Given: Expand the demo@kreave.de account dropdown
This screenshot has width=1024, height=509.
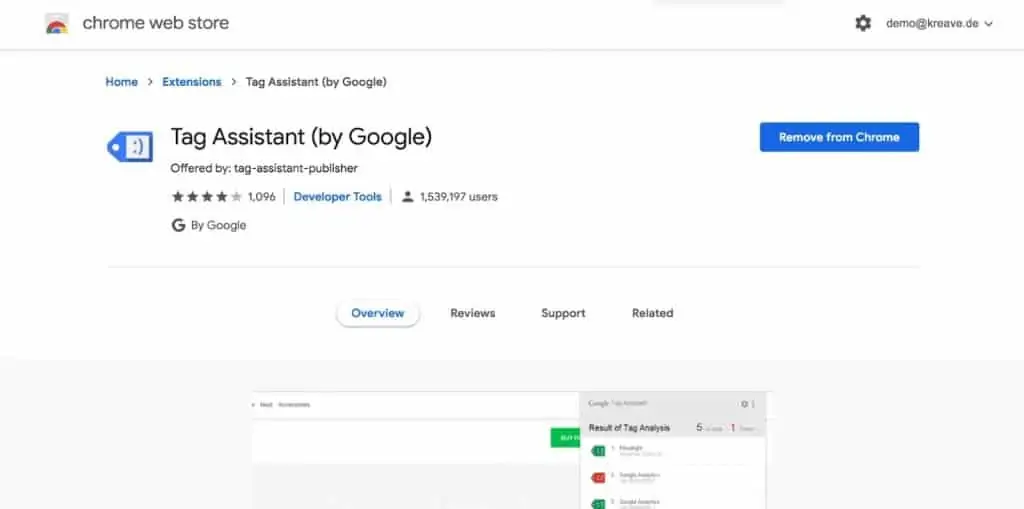Looking at the screenshot, I should pos(939,24).
